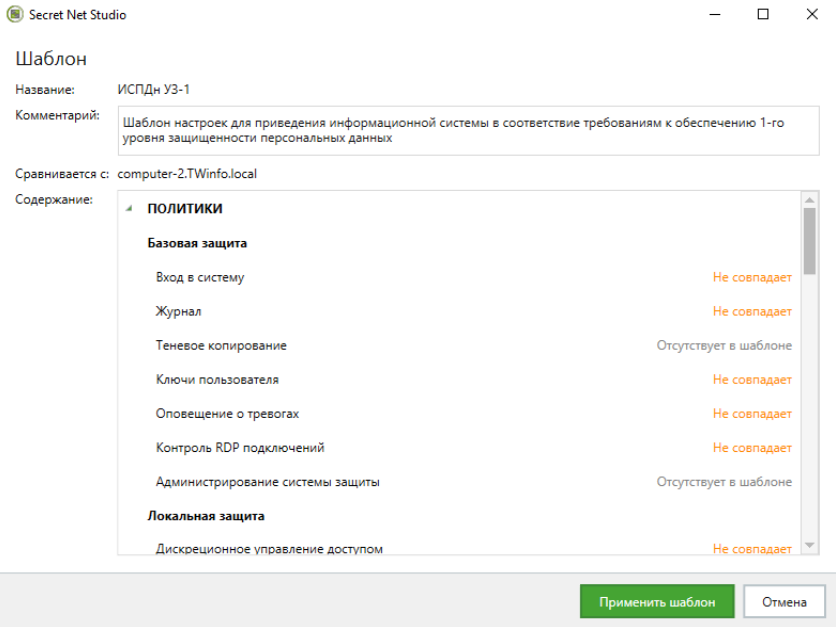836x627 pixels.
Task: Click the Отмена button
Action: click(784, 601)
